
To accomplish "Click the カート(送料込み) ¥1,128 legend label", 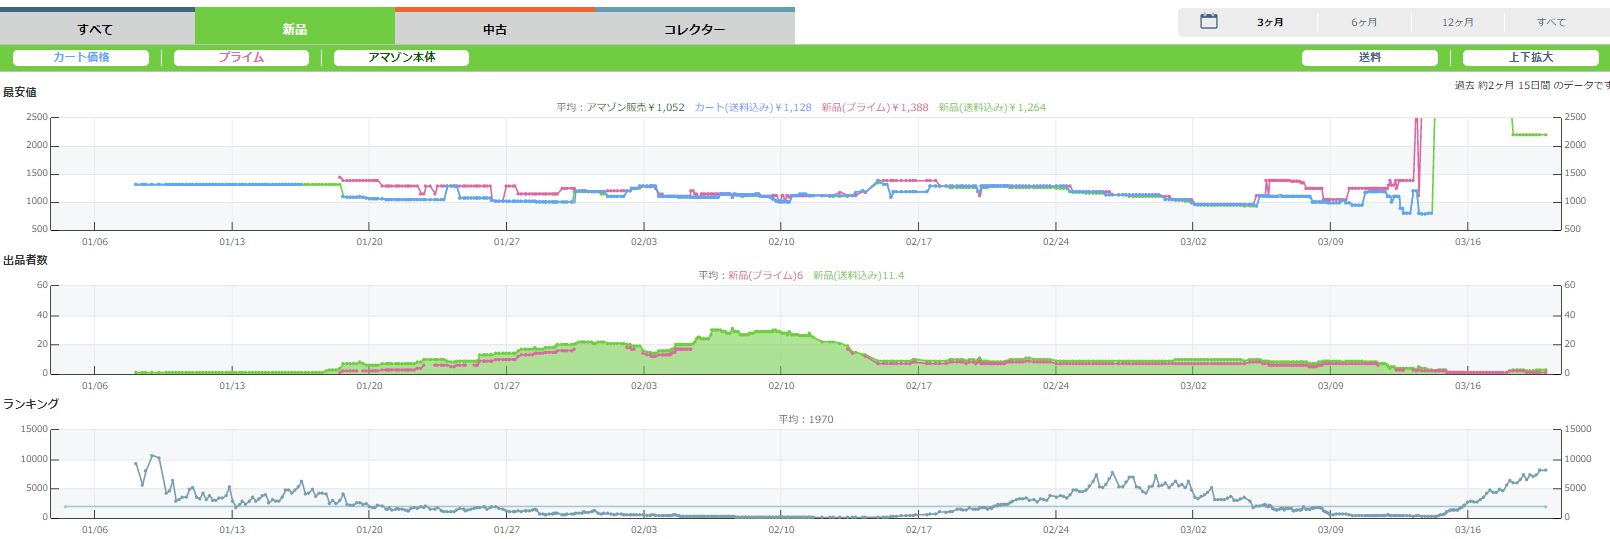I will [x=753, y=107].
